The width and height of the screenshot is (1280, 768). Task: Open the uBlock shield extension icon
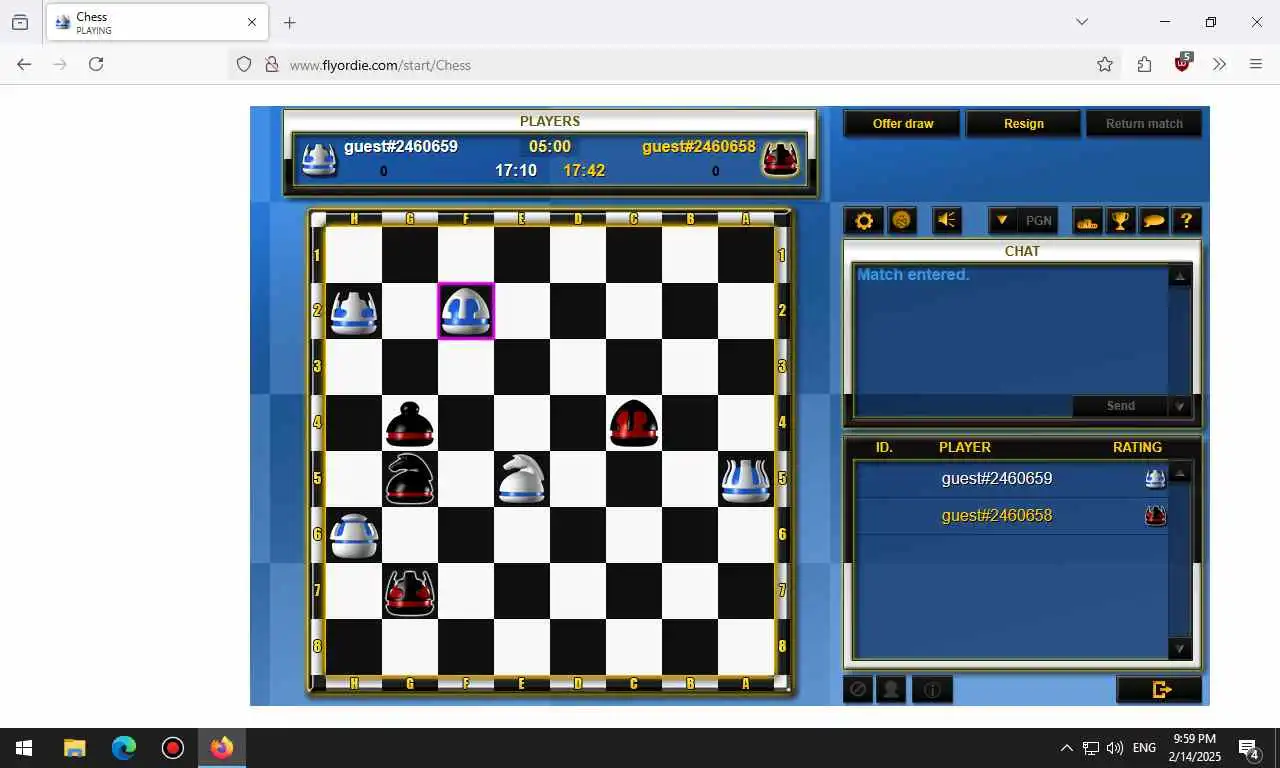[x=1183, y=63]
